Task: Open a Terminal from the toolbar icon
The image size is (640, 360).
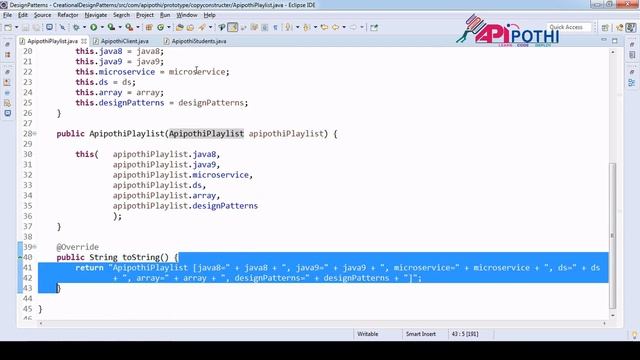Action: (49, 27)
